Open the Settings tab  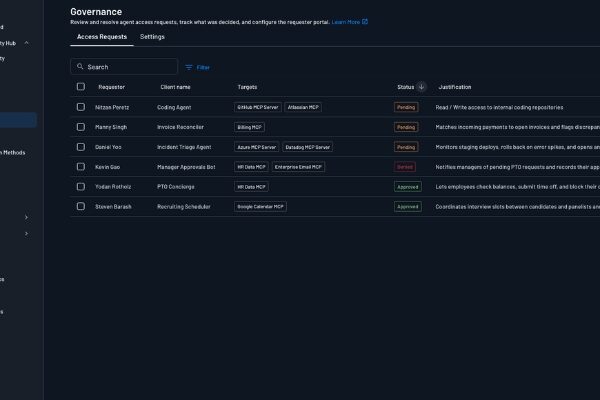coord(152,37)
